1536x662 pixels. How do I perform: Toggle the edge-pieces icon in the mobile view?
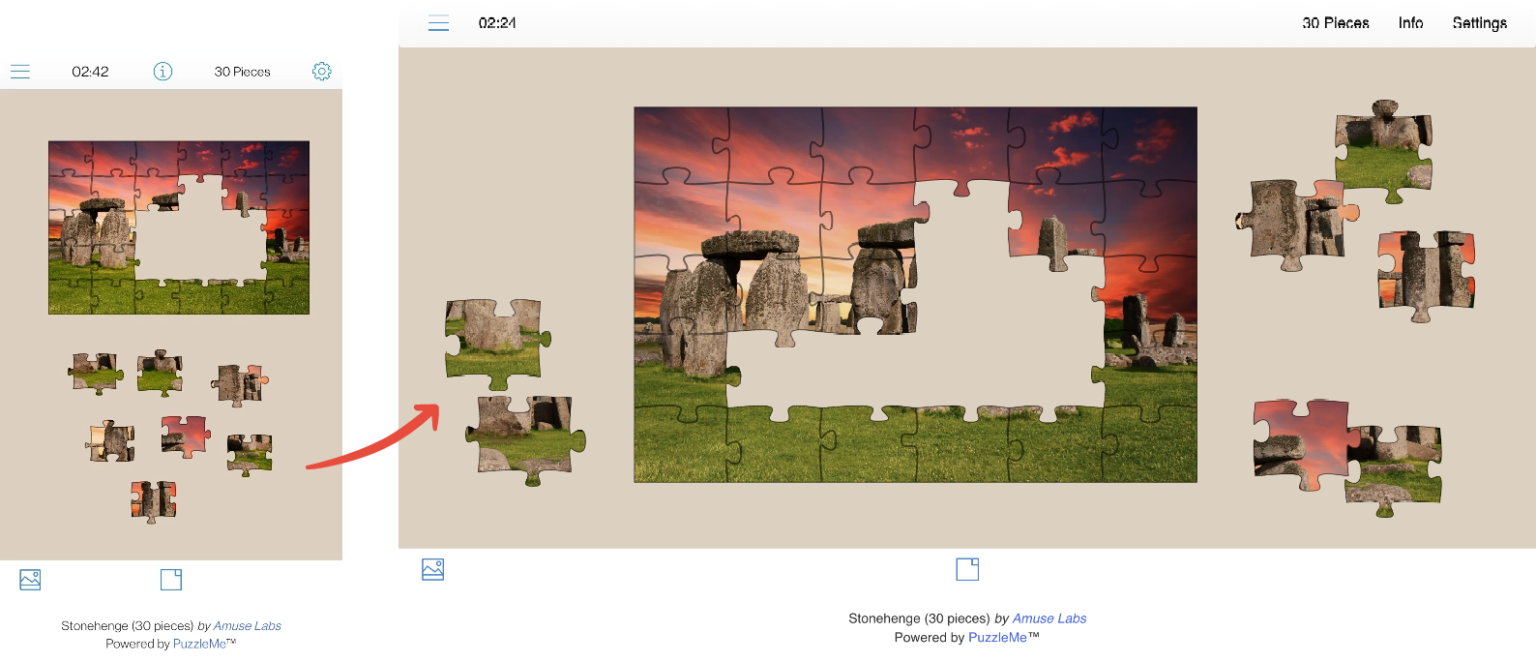click(x=171, y=579)
